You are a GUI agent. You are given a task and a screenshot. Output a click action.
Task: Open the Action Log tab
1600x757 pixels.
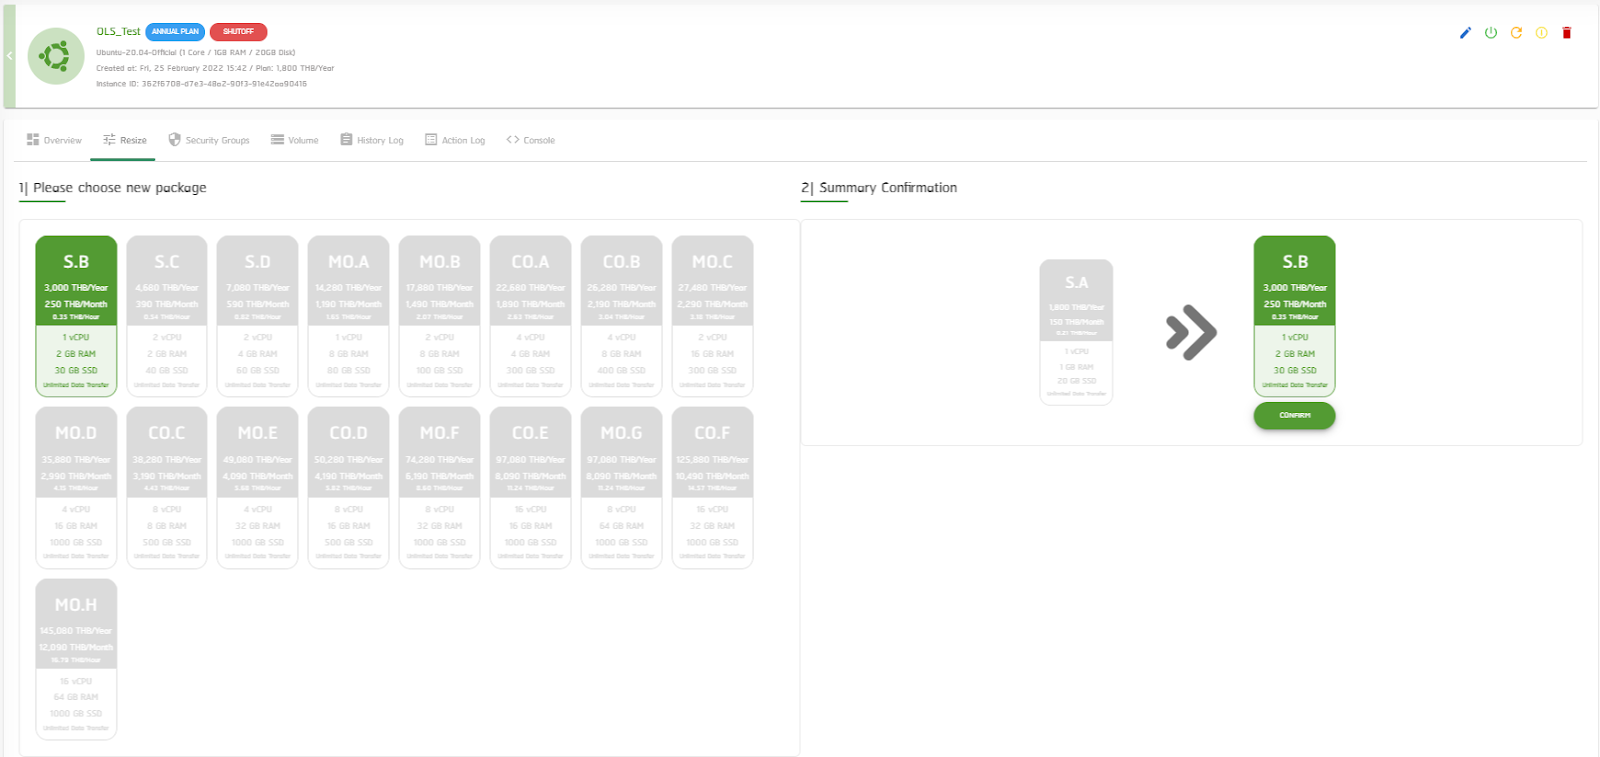(x=455, y=140)
